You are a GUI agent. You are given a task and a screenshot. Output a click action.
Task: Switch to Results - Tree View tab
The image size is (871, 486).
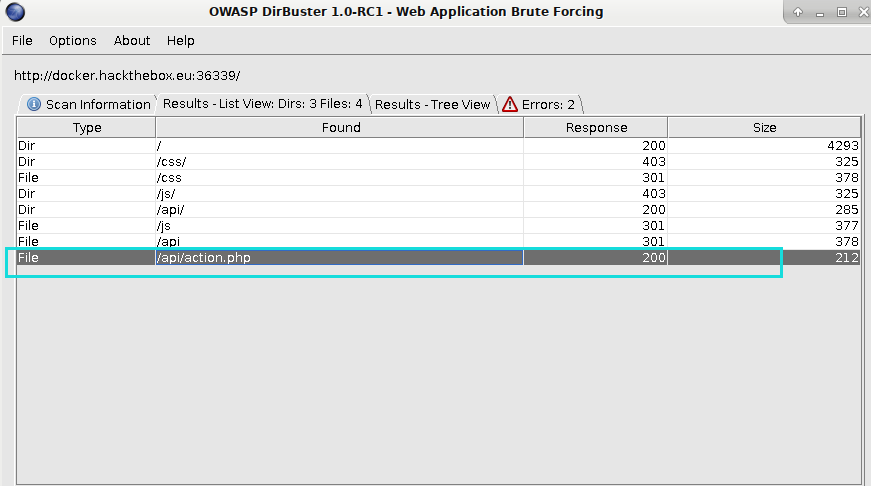click(432, 104)
